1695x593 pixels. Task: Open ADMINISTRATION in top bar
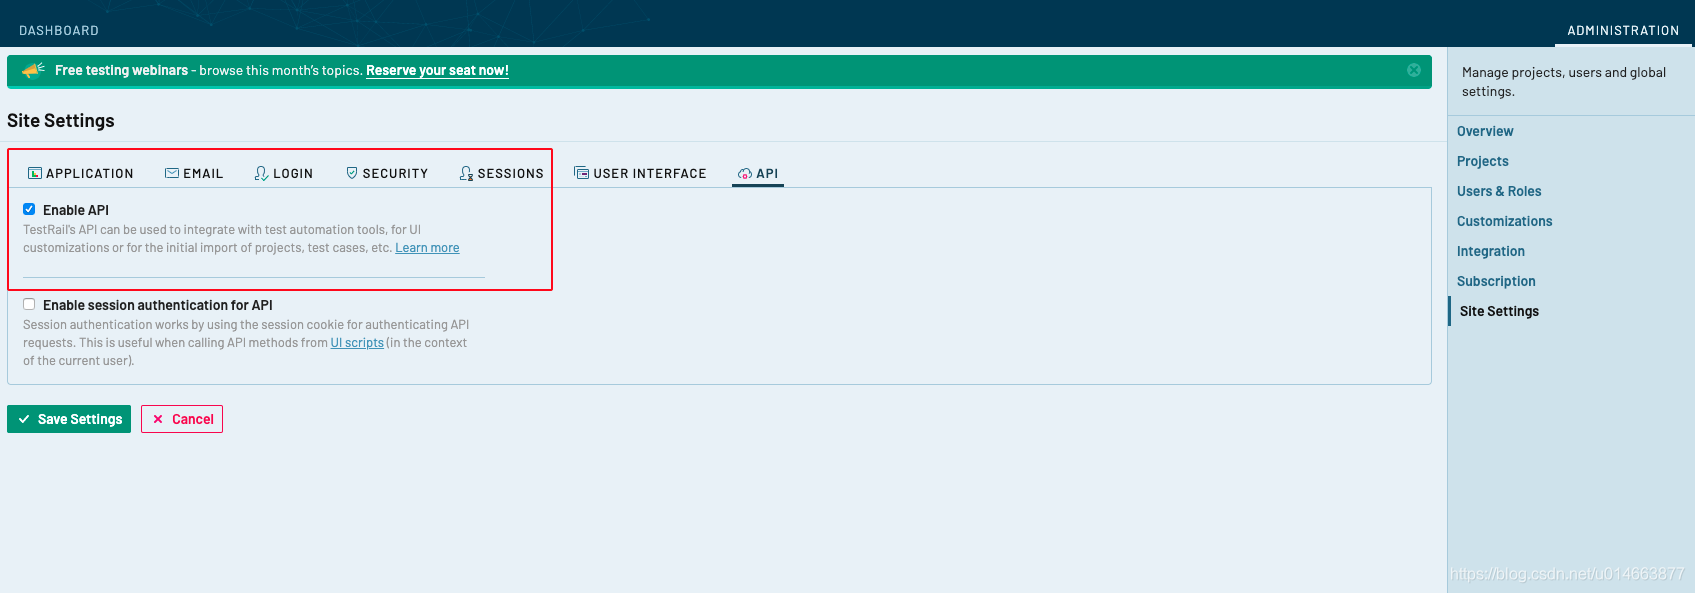1623,30
